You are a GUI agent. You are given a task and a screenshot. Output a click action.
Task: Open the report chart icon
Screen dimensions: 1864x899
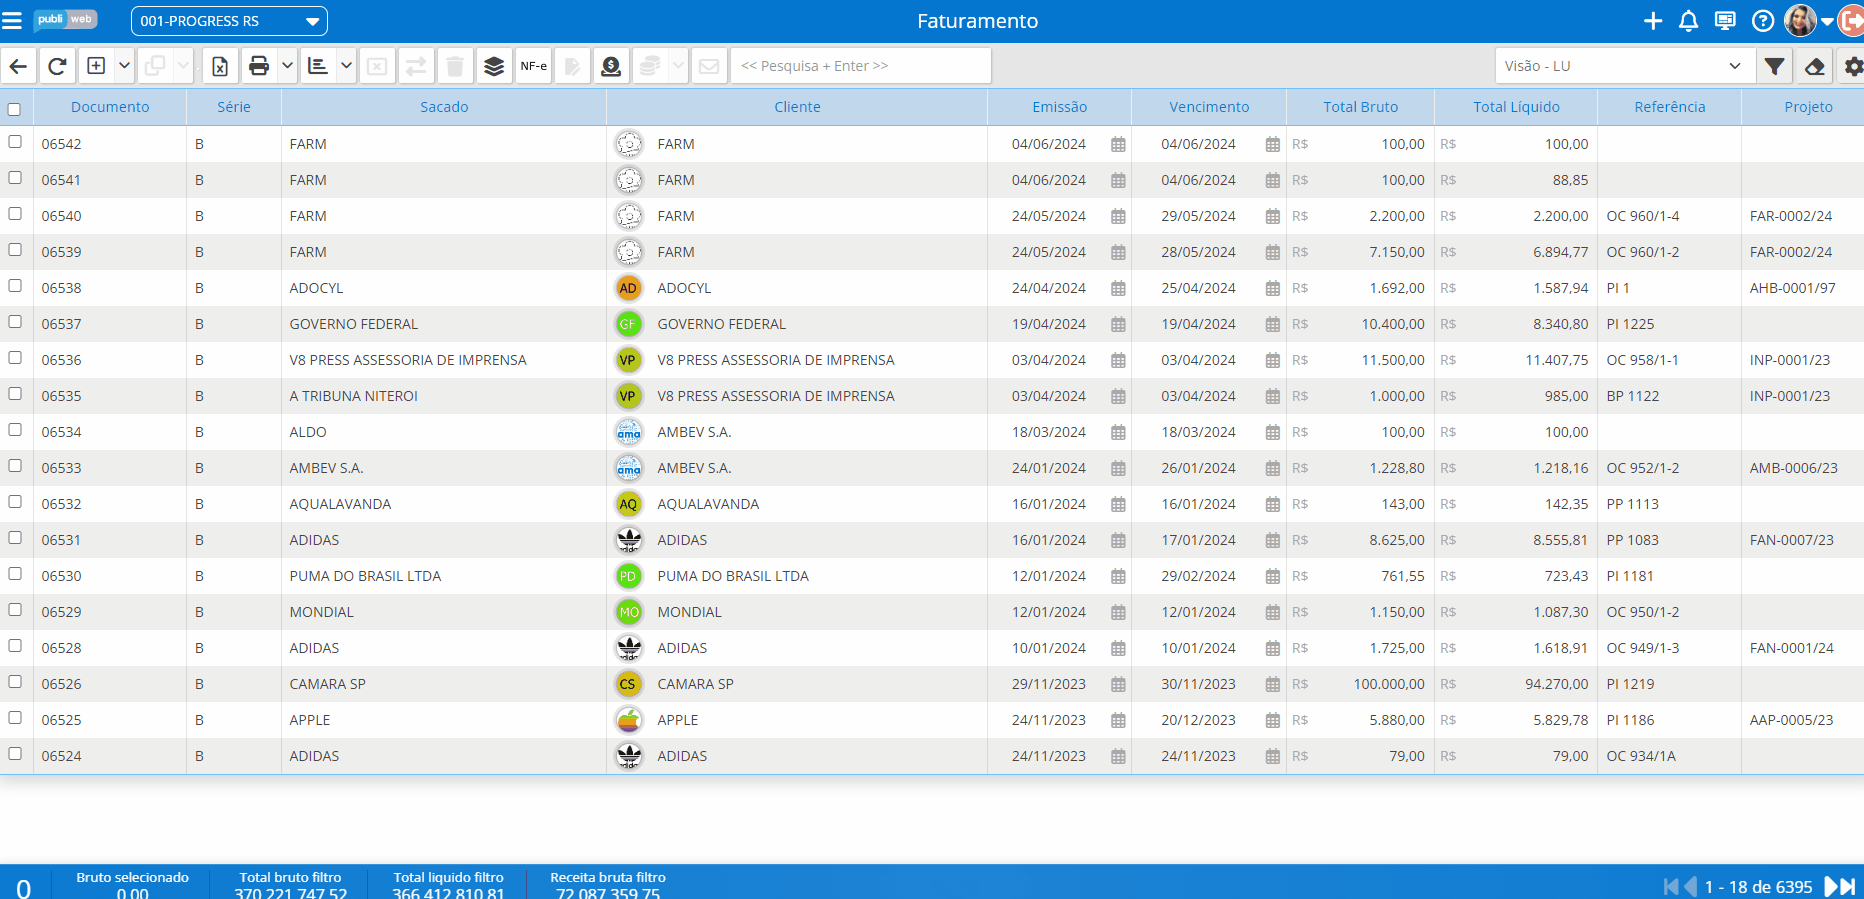[x=318, y=66]
